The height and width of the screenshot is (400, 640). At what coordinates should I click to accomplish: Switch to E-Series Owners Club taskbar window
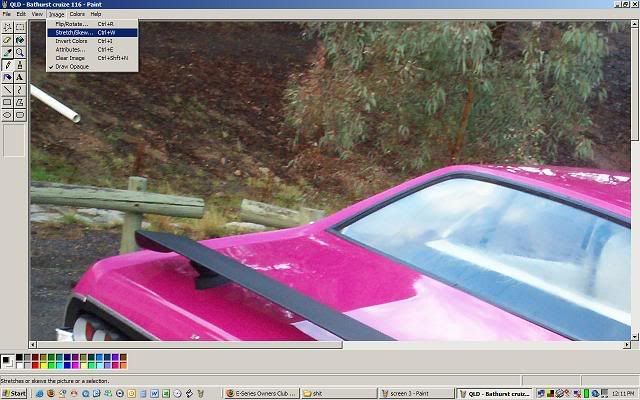(x=262, y=393)
